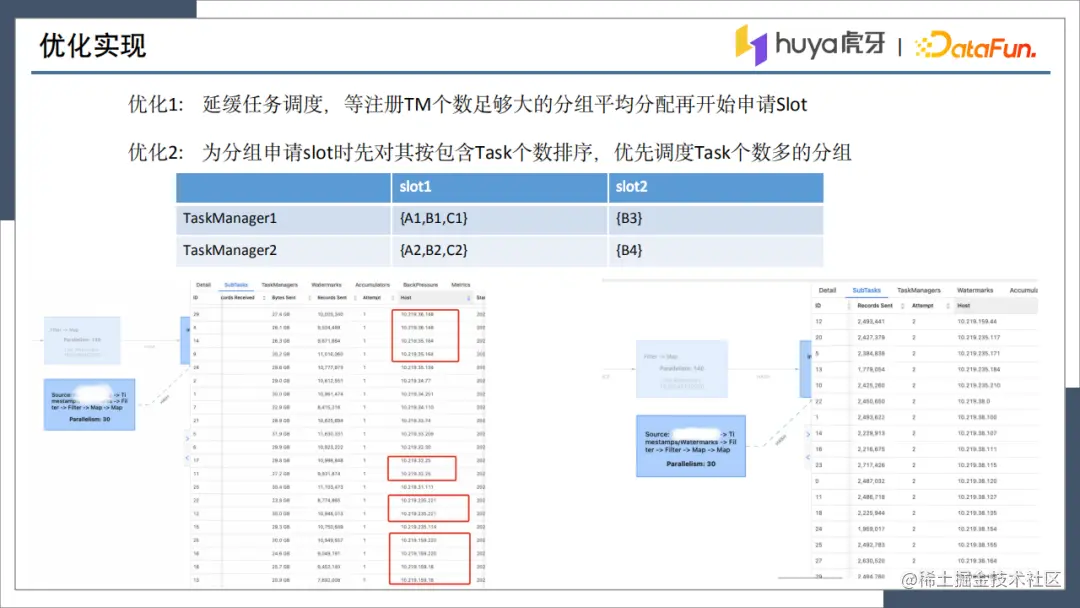This screenshot has width=1080, height=608.
Task: Click records value 2,427,379 in right table
Action: [x=871, y=337]
